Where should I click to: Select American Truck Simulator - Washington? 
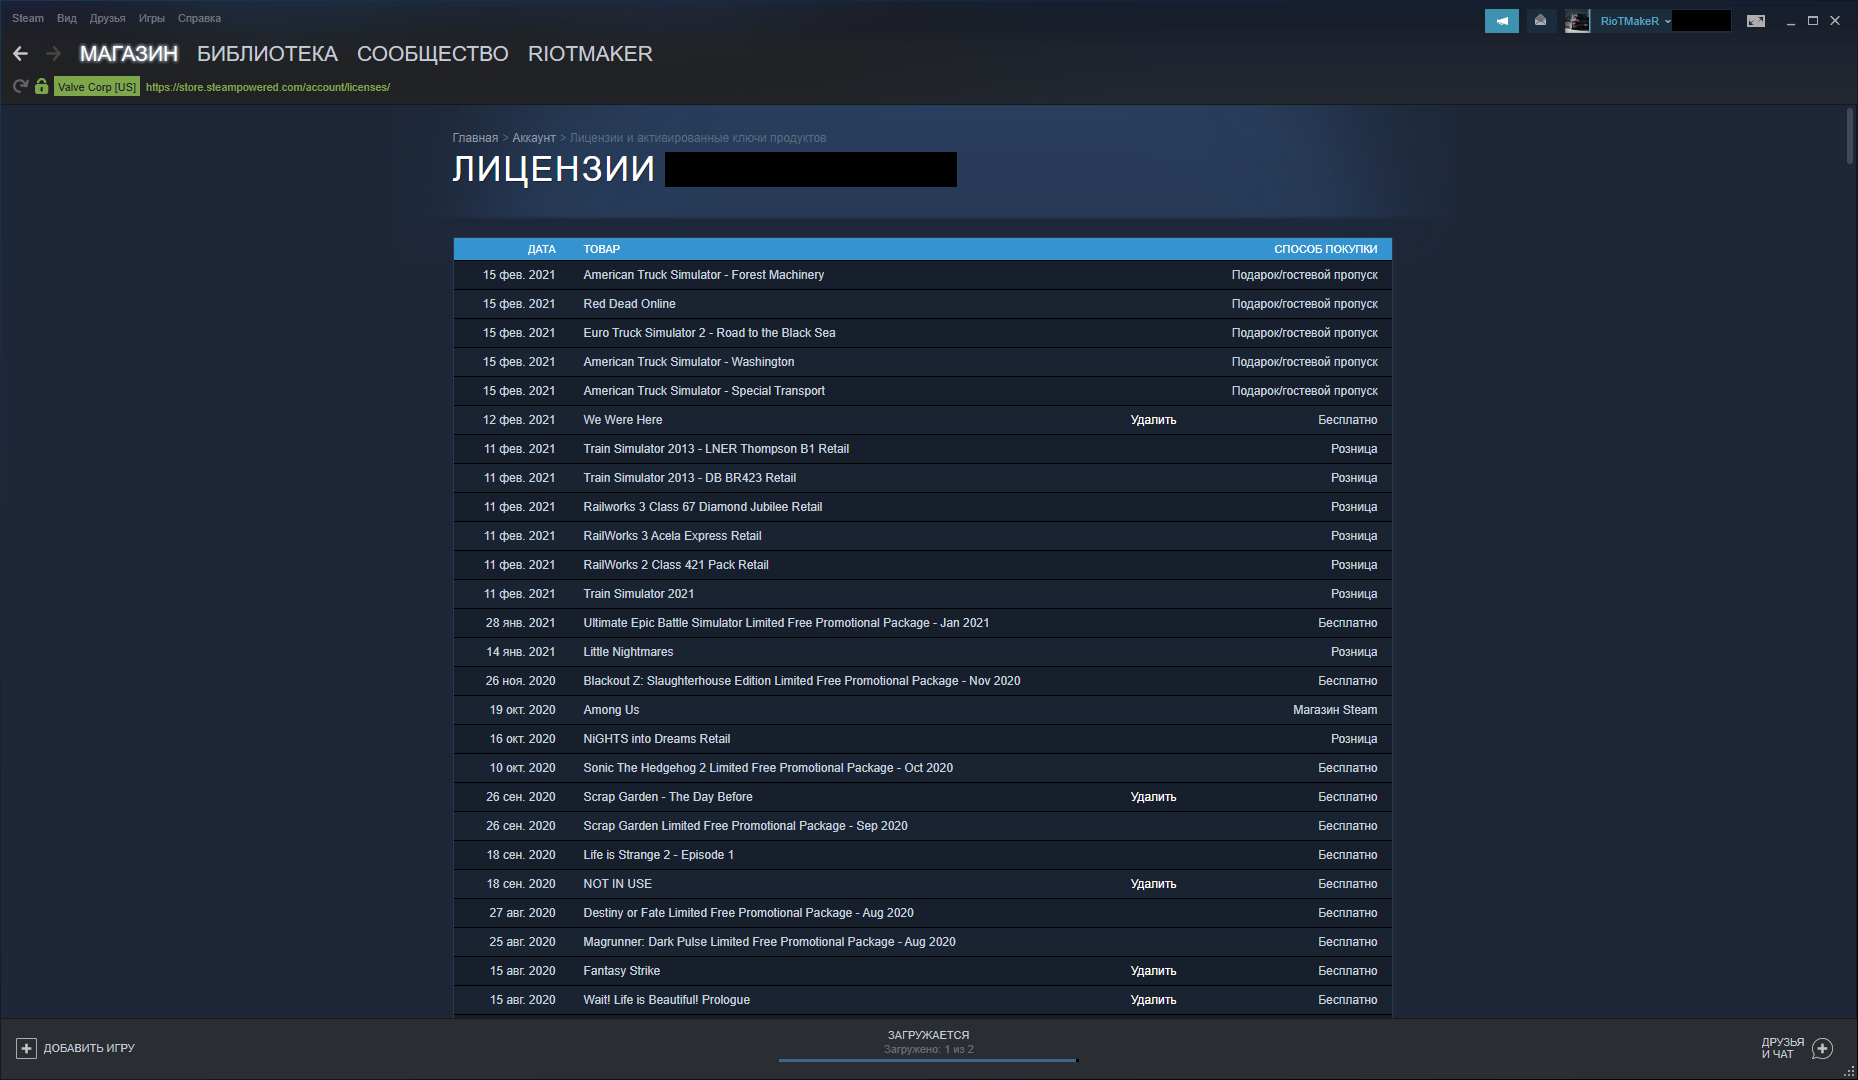tap(689, 362)
